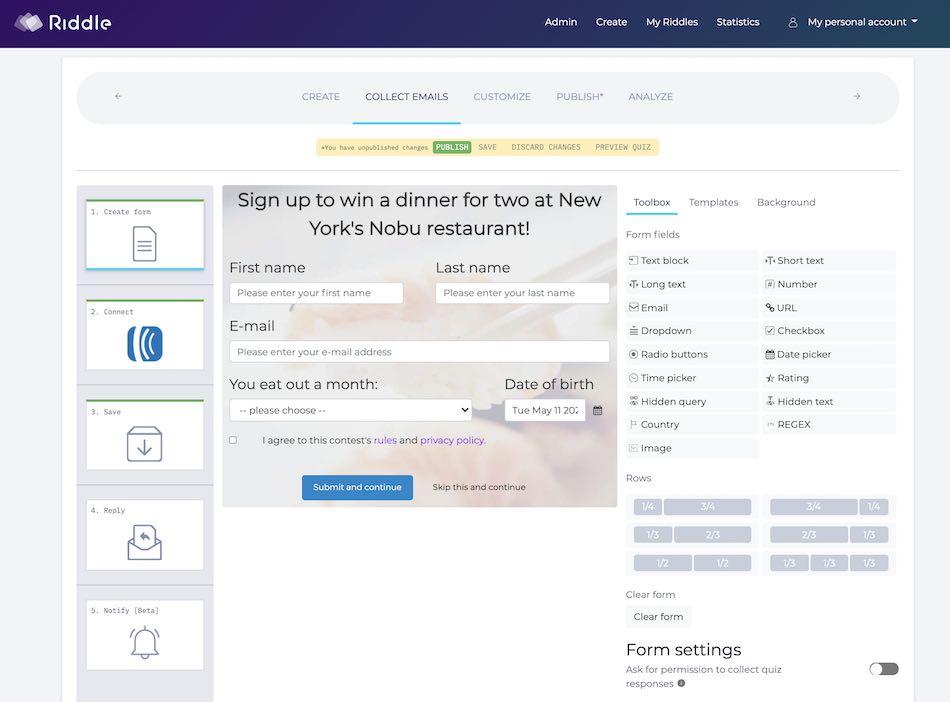
Task: Open the Create menu in navbar
Action: point(611,22)
